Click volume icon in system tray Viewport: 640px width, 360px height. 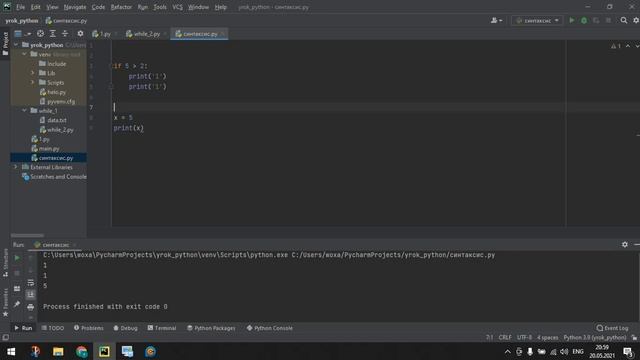[x=564, y=351]
